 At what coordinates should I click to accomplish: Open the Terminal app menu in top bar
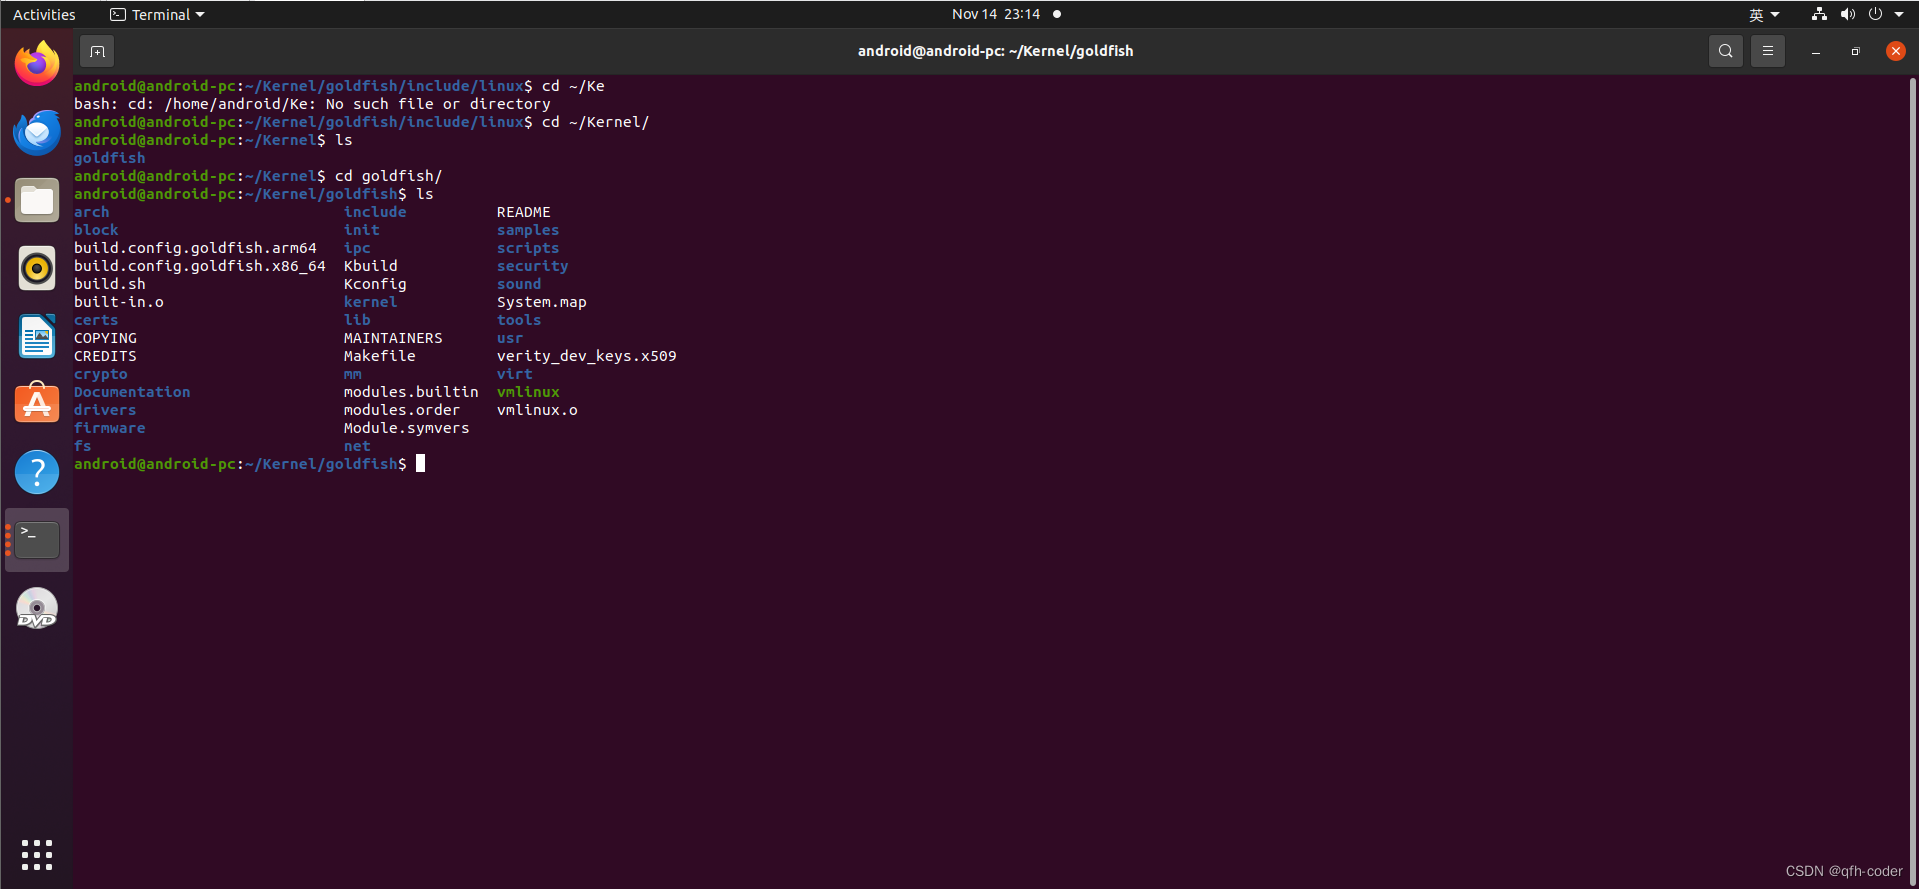(x=157, y=14)
